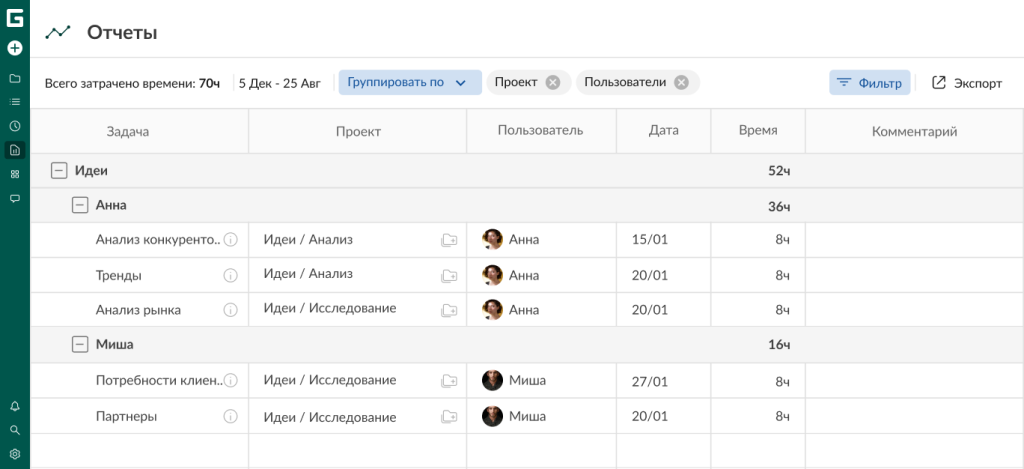The height and width of the screenshot is (469, 1024).
Task: Click info icon for Анализ рынка task
Action: (x=231, y=310)
